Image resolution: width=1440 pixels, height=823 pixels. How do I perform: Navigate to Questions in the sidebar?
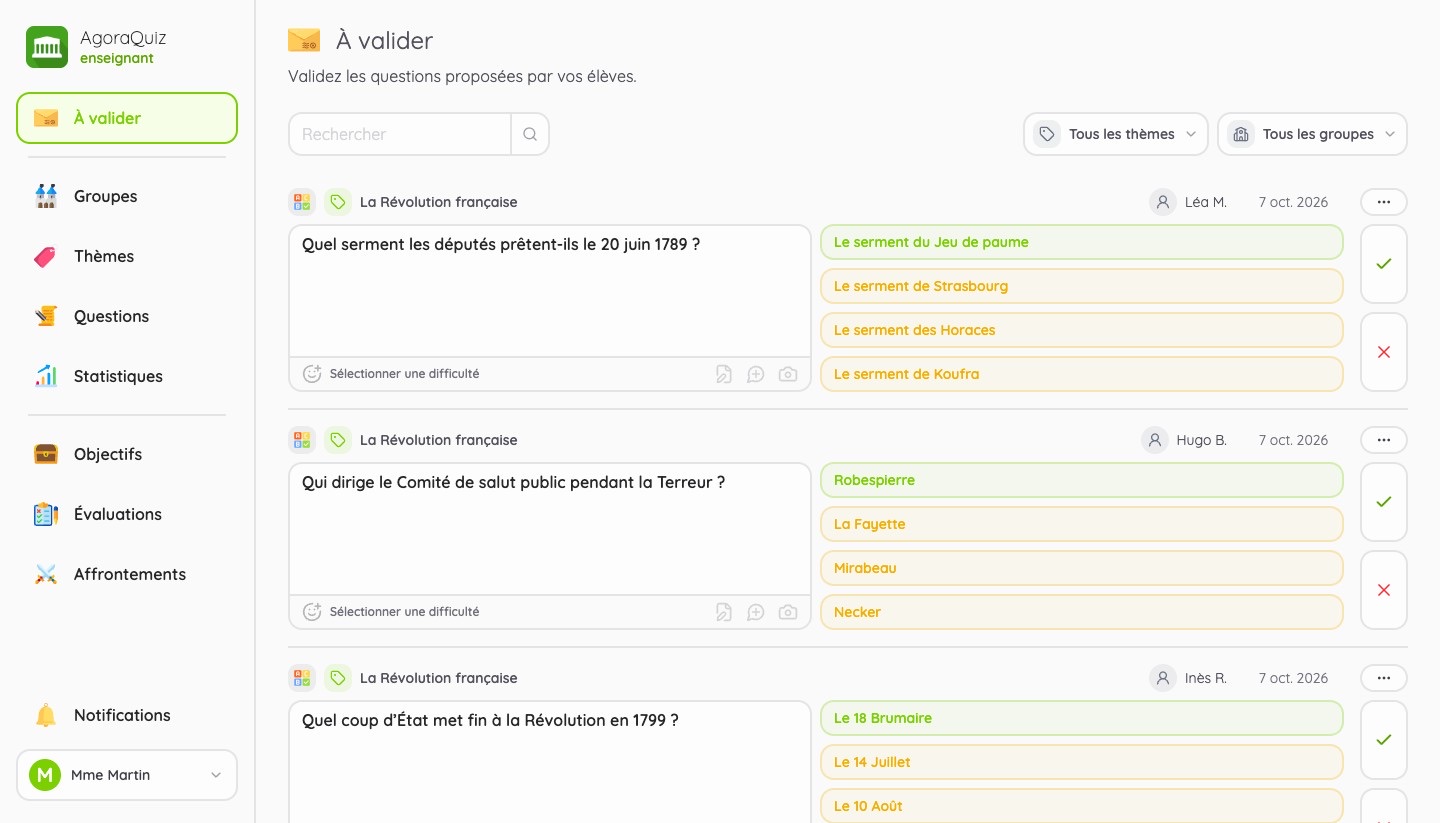point(127,316)
